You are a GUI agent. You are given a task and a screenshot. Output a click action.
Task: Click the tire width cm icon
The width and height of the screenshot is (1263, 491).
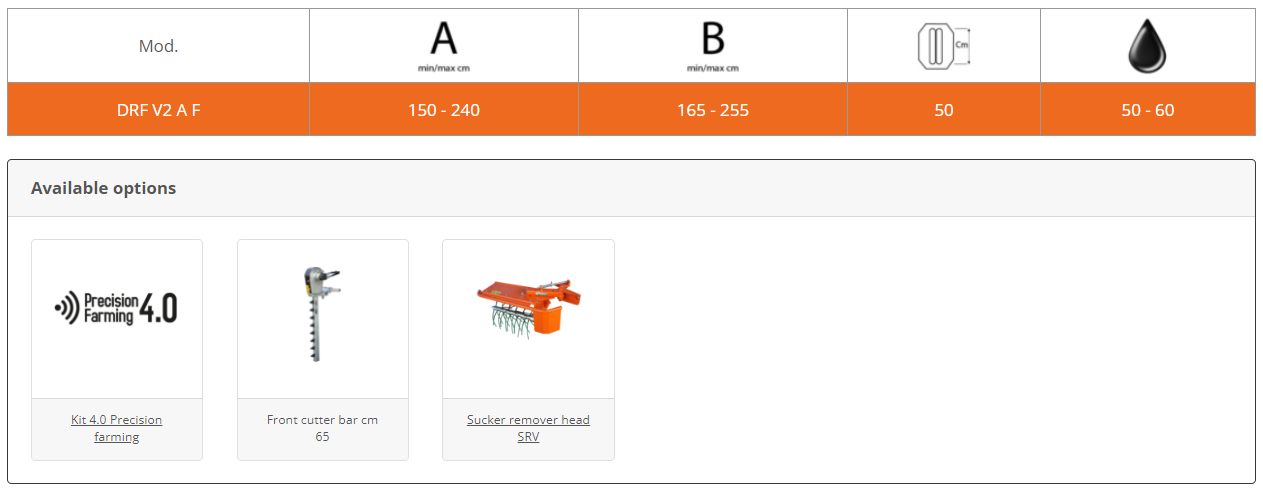(x=943, y=46)
